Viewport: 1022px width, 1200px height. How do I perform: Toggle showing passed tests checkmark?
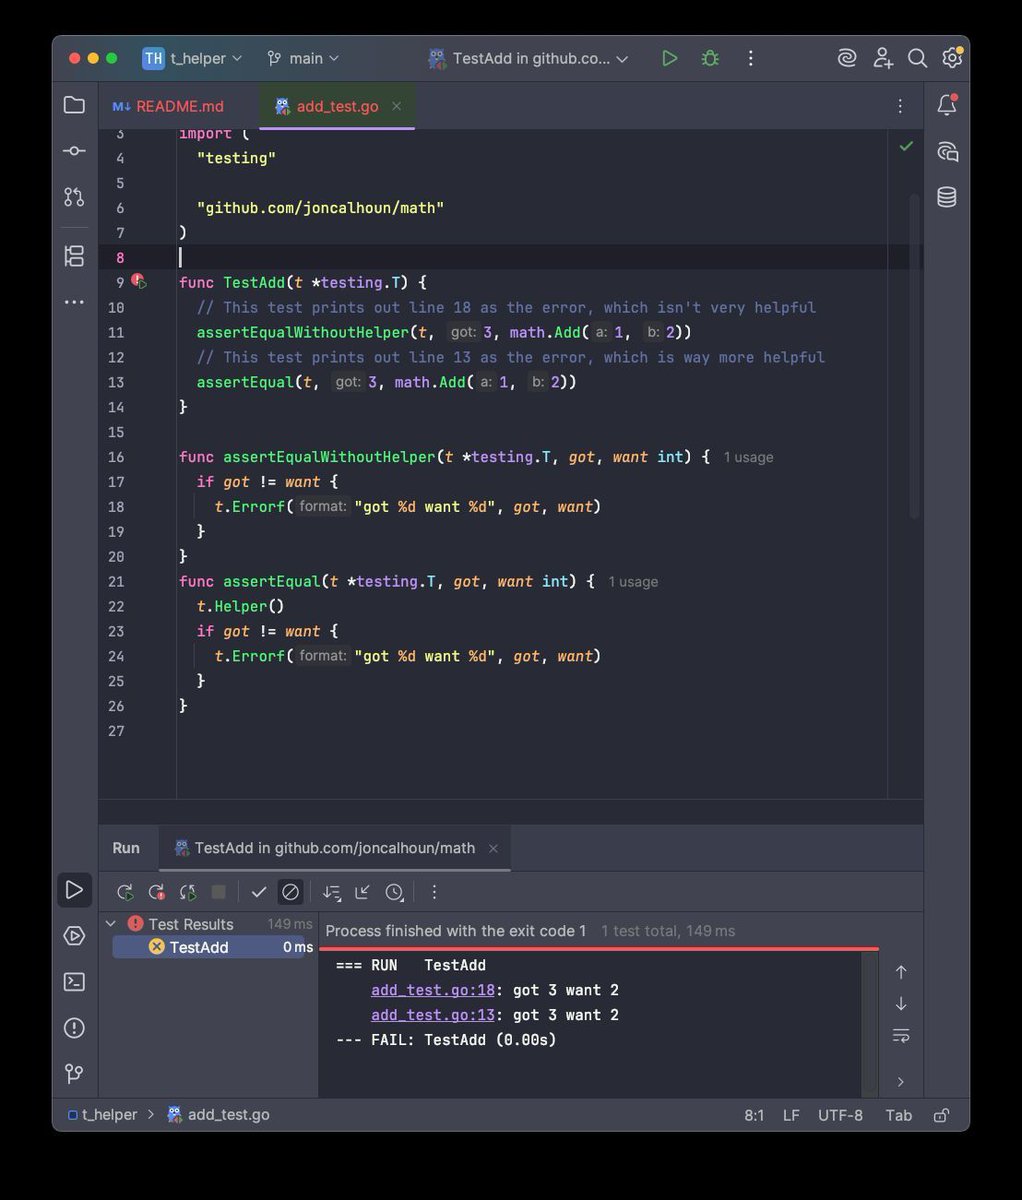pos(259,892)
